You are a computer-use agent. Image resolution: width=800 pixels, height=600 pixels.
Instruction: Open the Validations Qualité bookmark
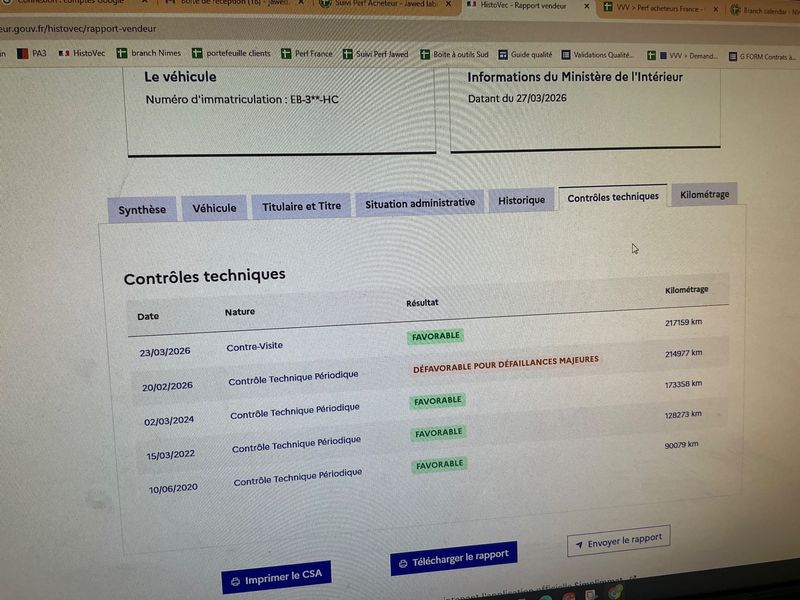pyautogui.click(x=597, y=55)
